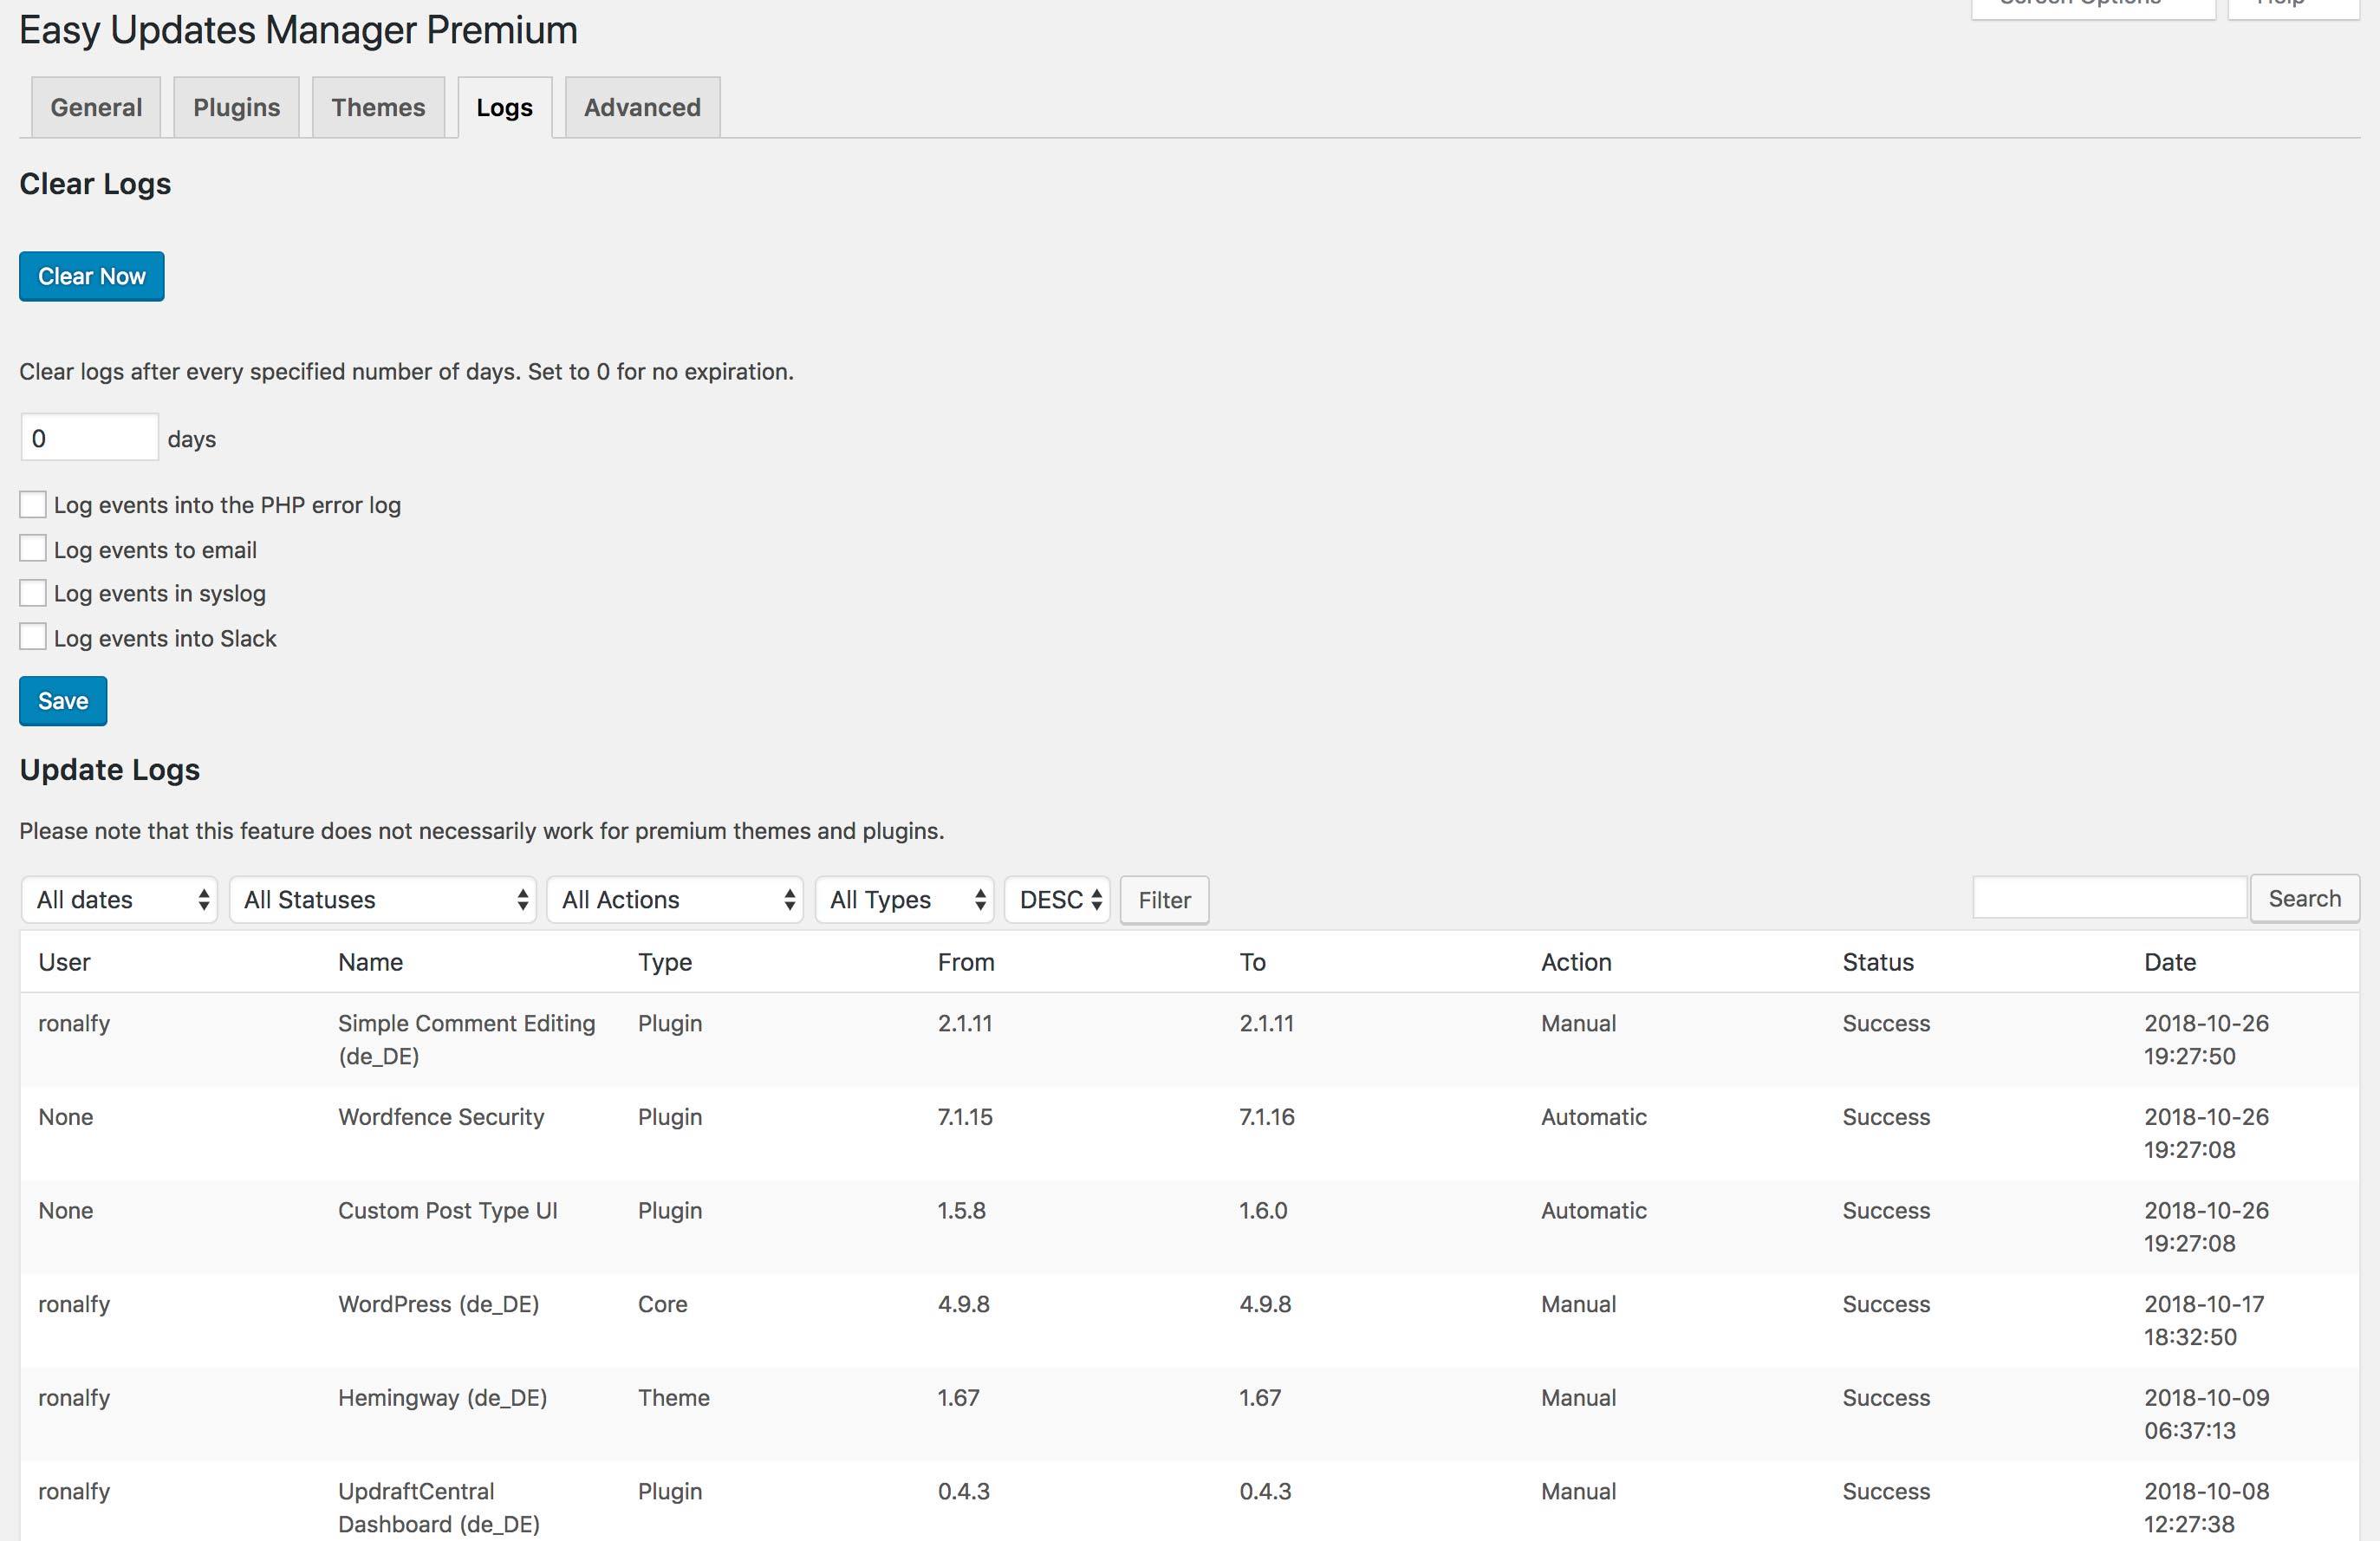This screenshot has width=2380, height=1541.
Task: Open the All Statuses dropdown
Action: [383, 899]
